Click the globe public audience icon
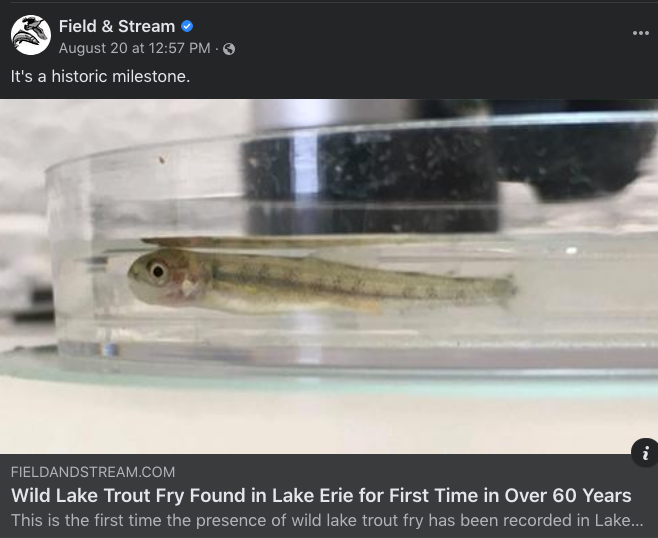658x538 pixels. [x=229, y=49]
